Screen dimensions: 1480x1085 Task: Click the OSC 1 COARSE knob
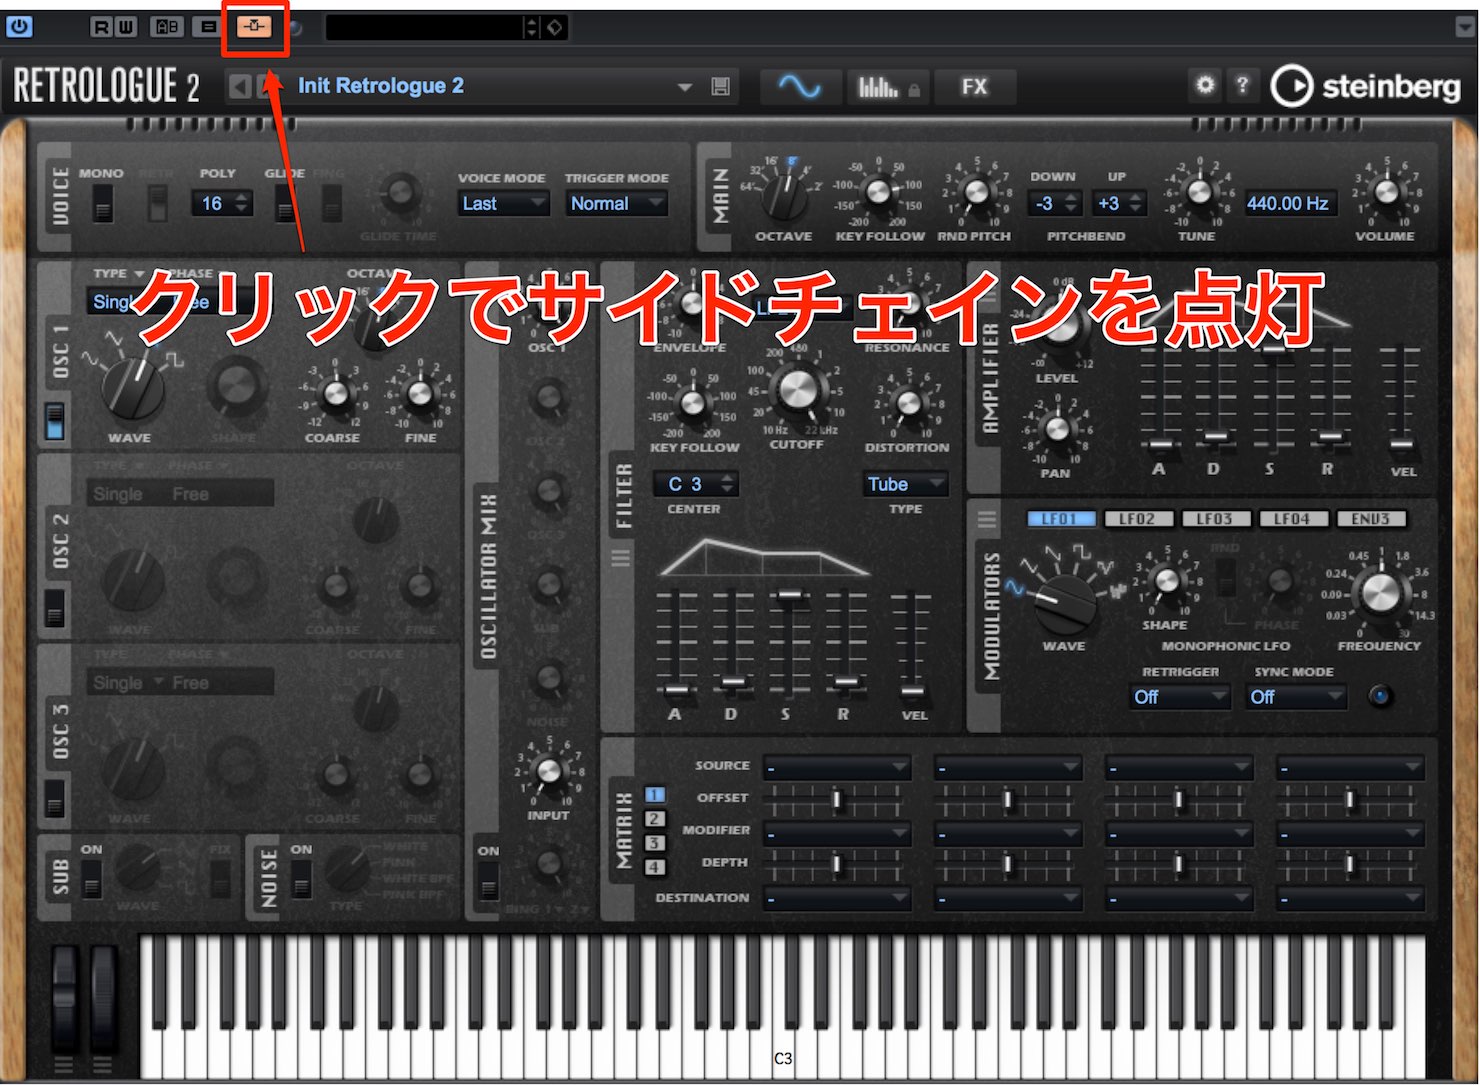click(x=336, y=395)
